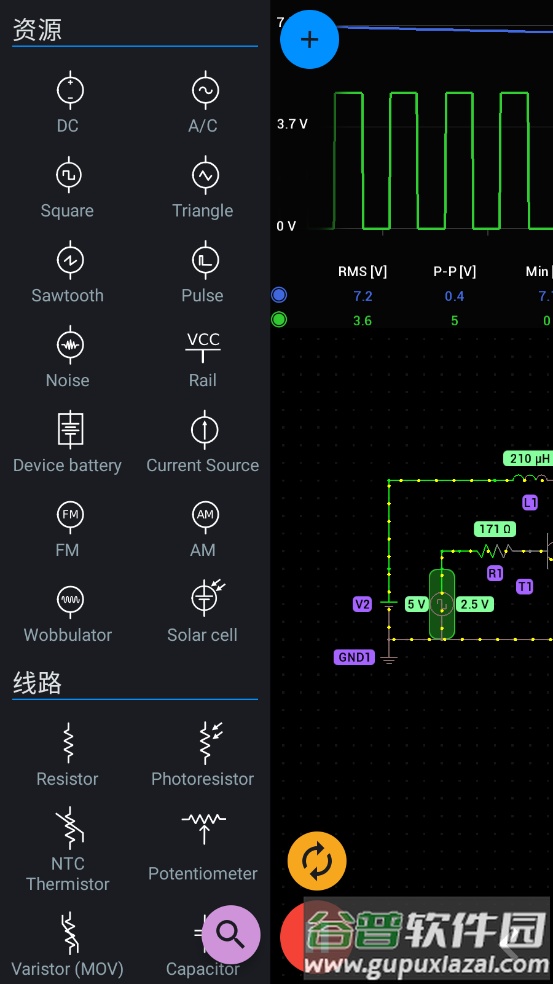
Task: Select the highlighted square wave source in circuit
Action: [x=442, y=604]
